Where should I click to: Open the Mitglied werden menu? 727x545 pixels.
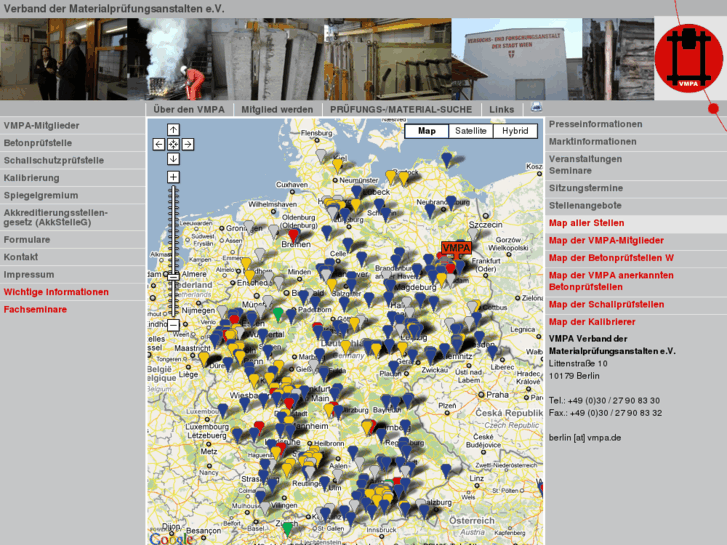coord(277,109)
